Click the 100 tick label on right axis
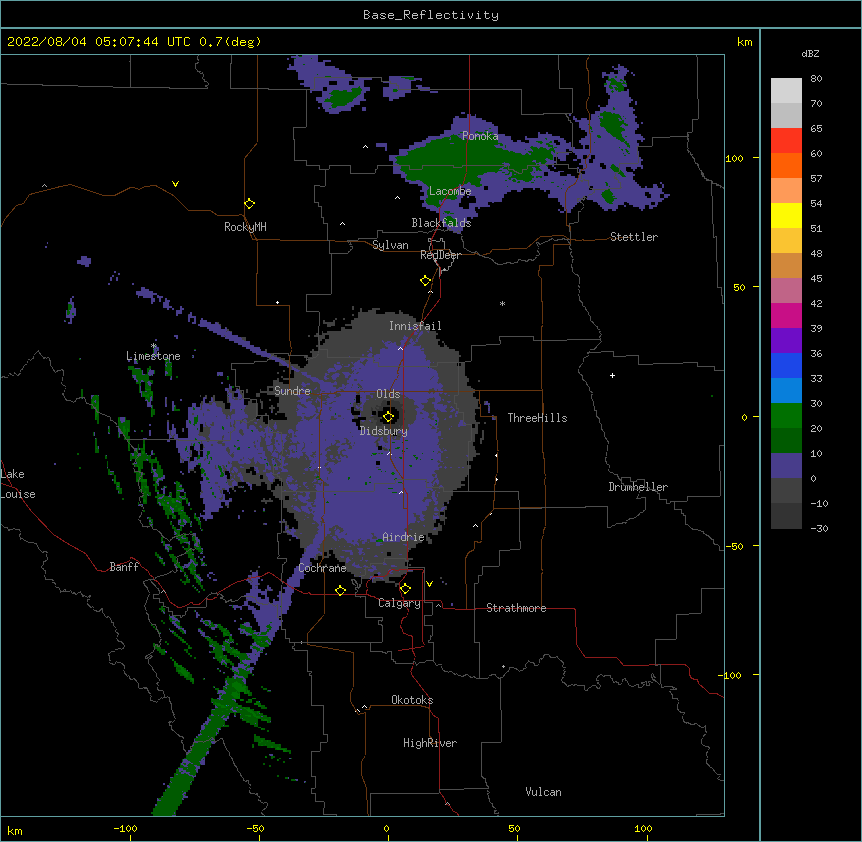 tap(734, 158)
